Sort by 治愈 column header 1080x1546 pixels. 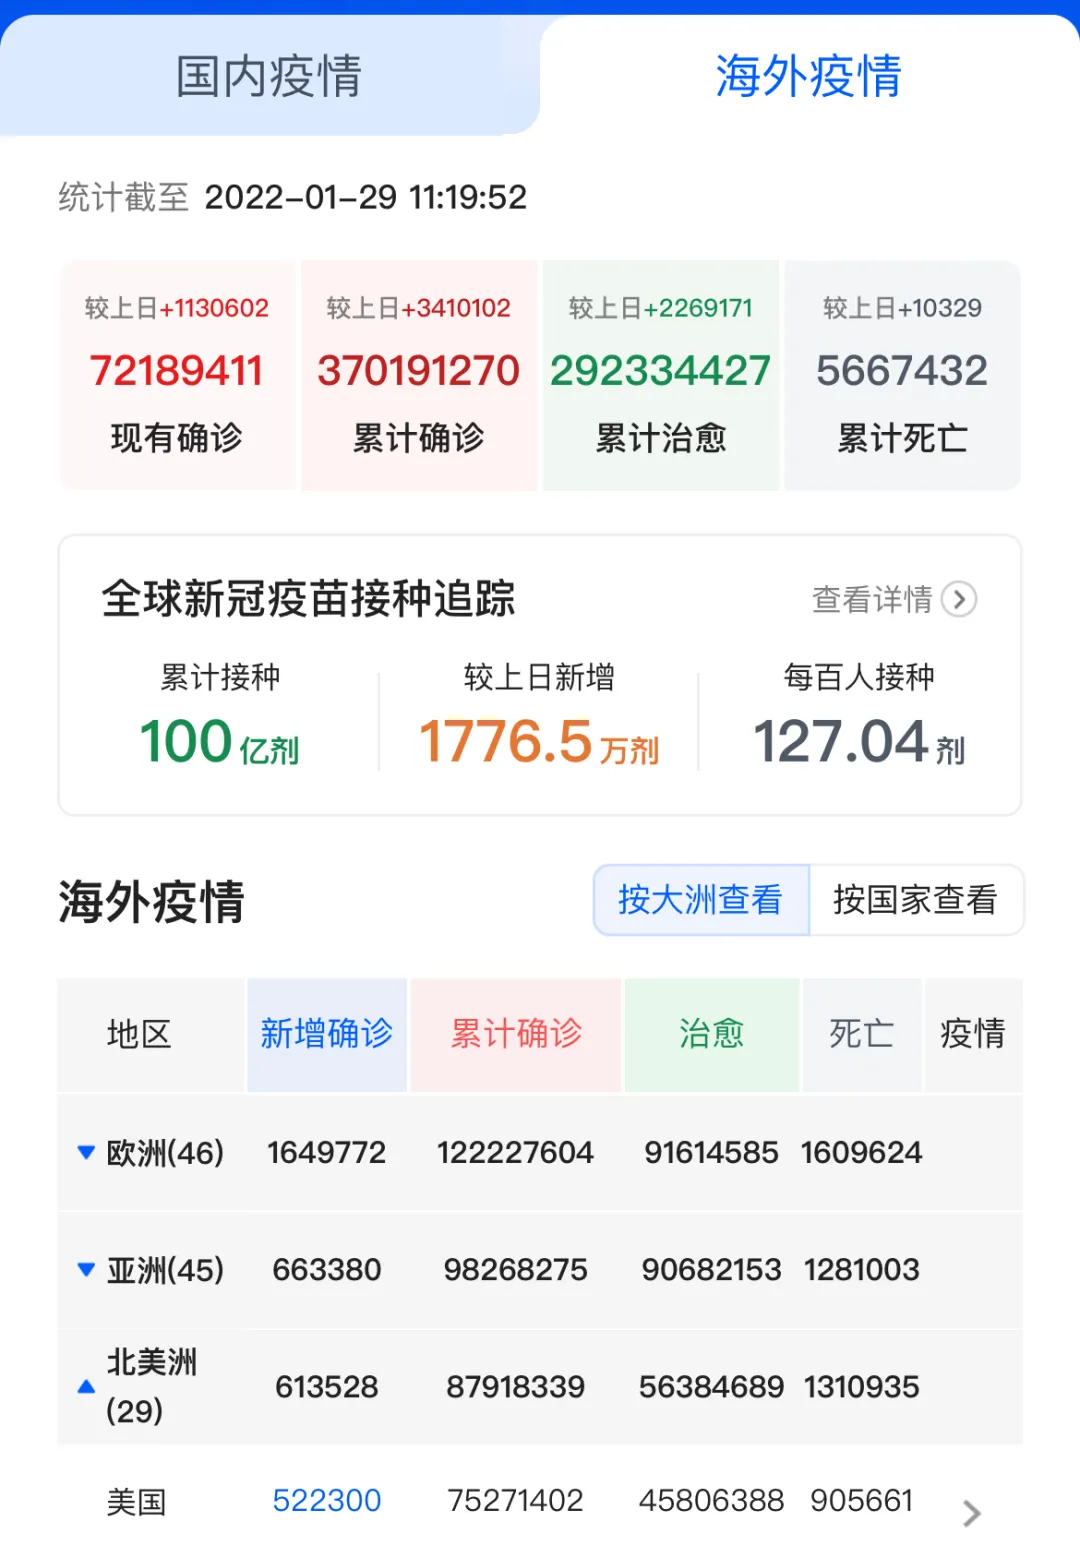pyautogui.click(x=711, y=1034)
